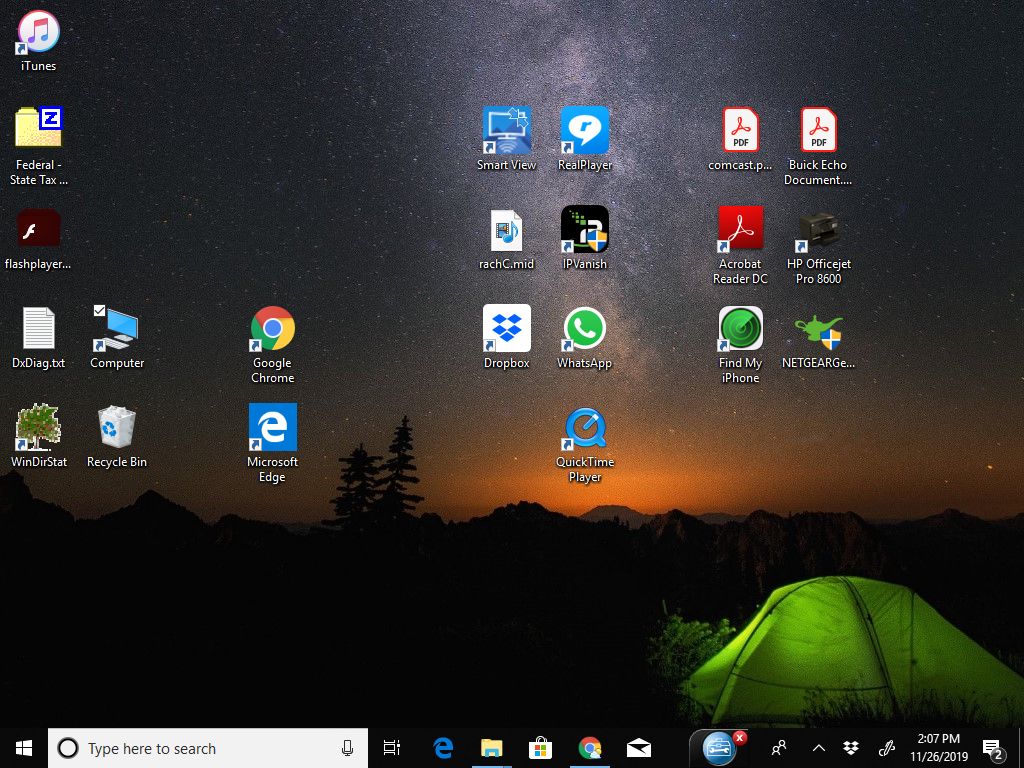
Task: Open the iTunes desktop shortcut
Action: point(39,33)
